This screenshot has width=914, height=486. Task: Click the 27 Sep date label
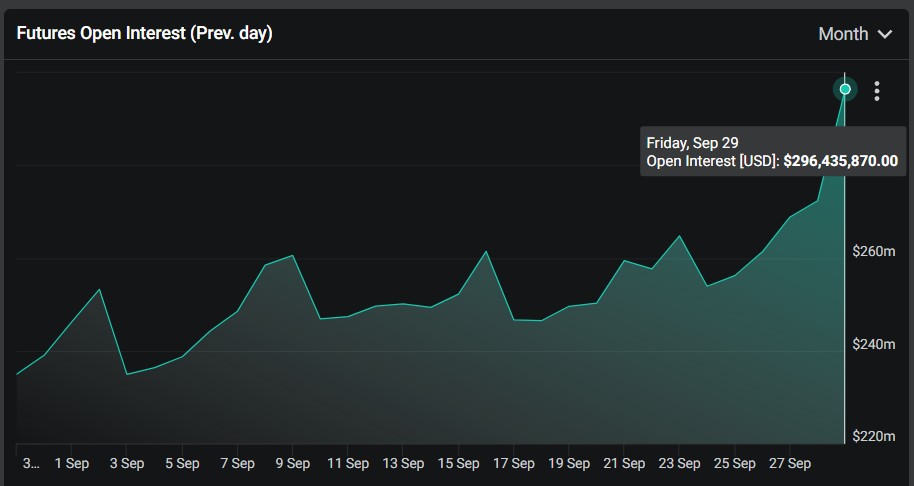[790, 463]
